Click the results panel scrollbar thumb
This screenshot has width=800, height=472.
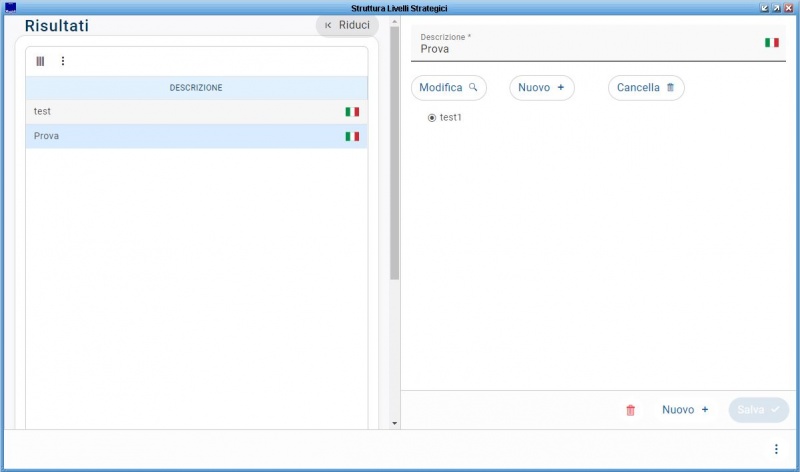(x=394, y=153)
